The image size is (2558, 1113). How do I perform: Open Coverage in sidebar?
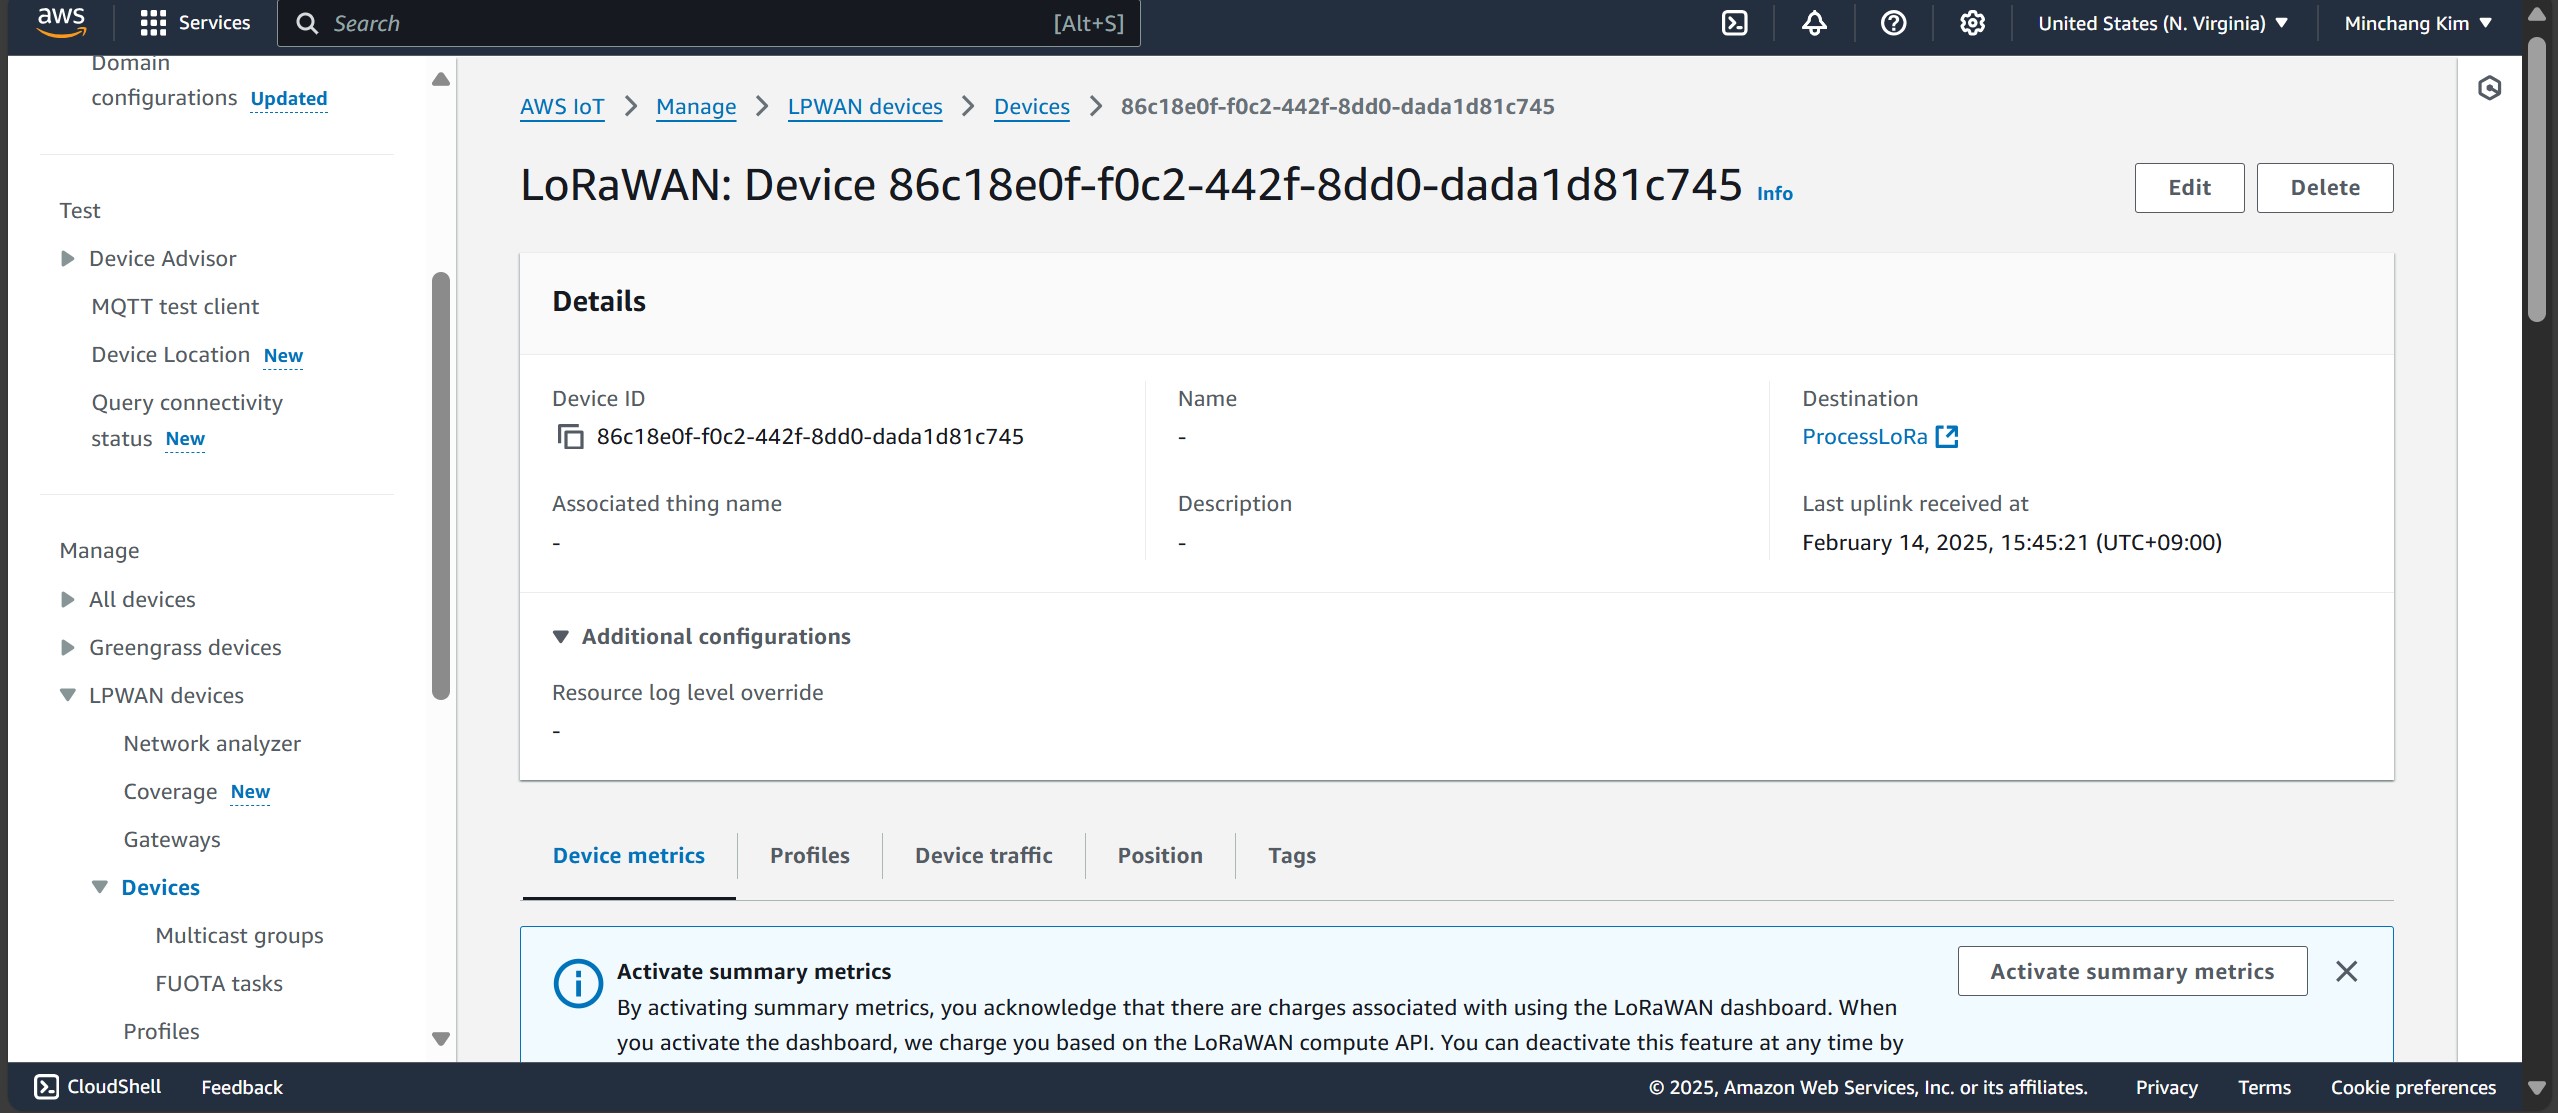(x=170, y=792)
